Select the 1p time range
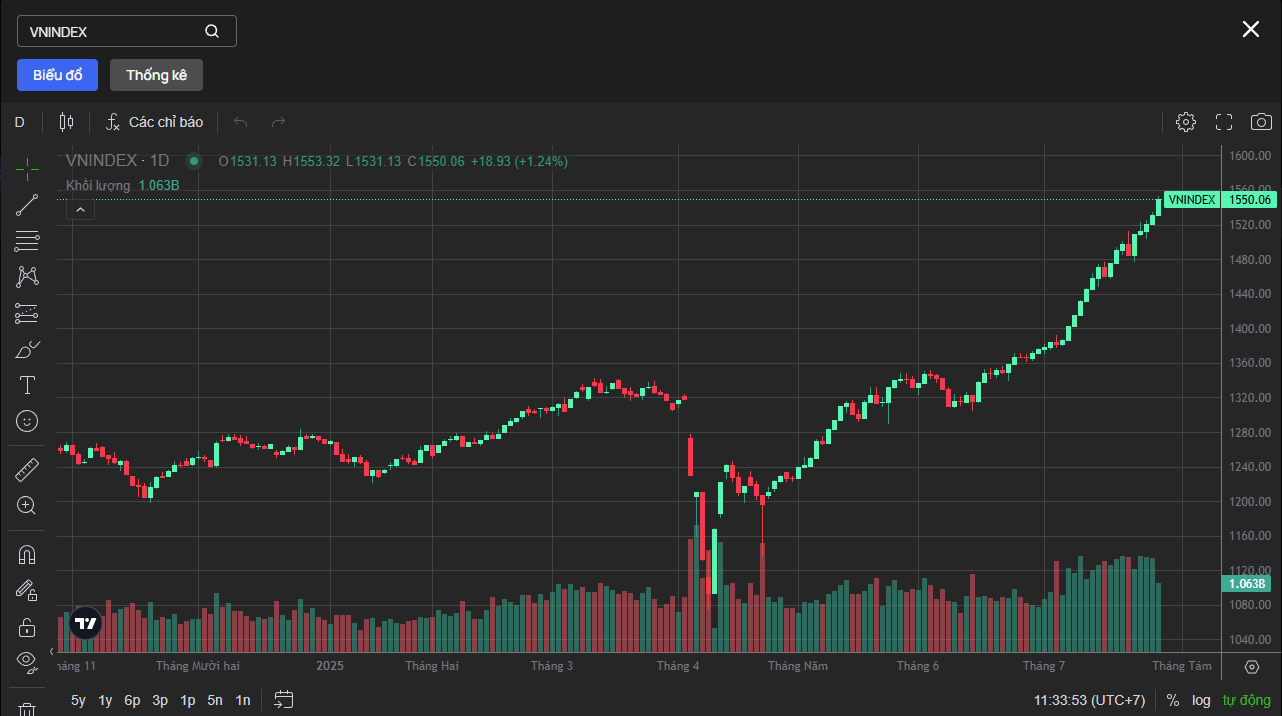This screenshot has width=1282, height=716. click(x=187, y=700)
